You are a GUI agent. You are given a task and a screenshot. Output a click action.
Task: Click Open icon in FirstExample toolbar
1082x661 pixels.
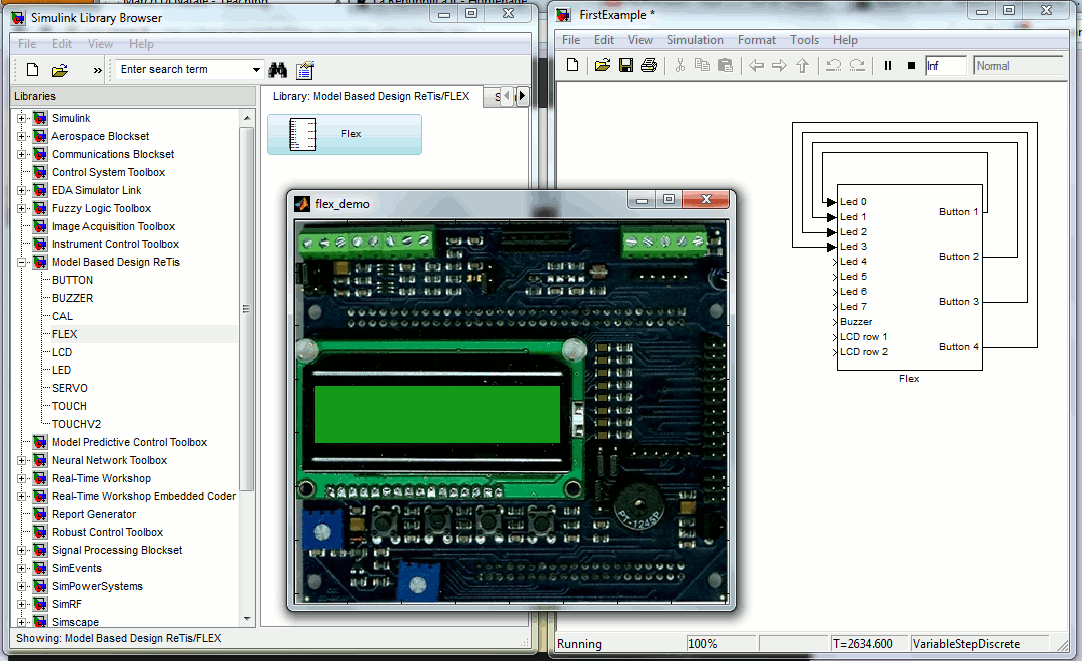pyautogui.click(x=602, y=66)
